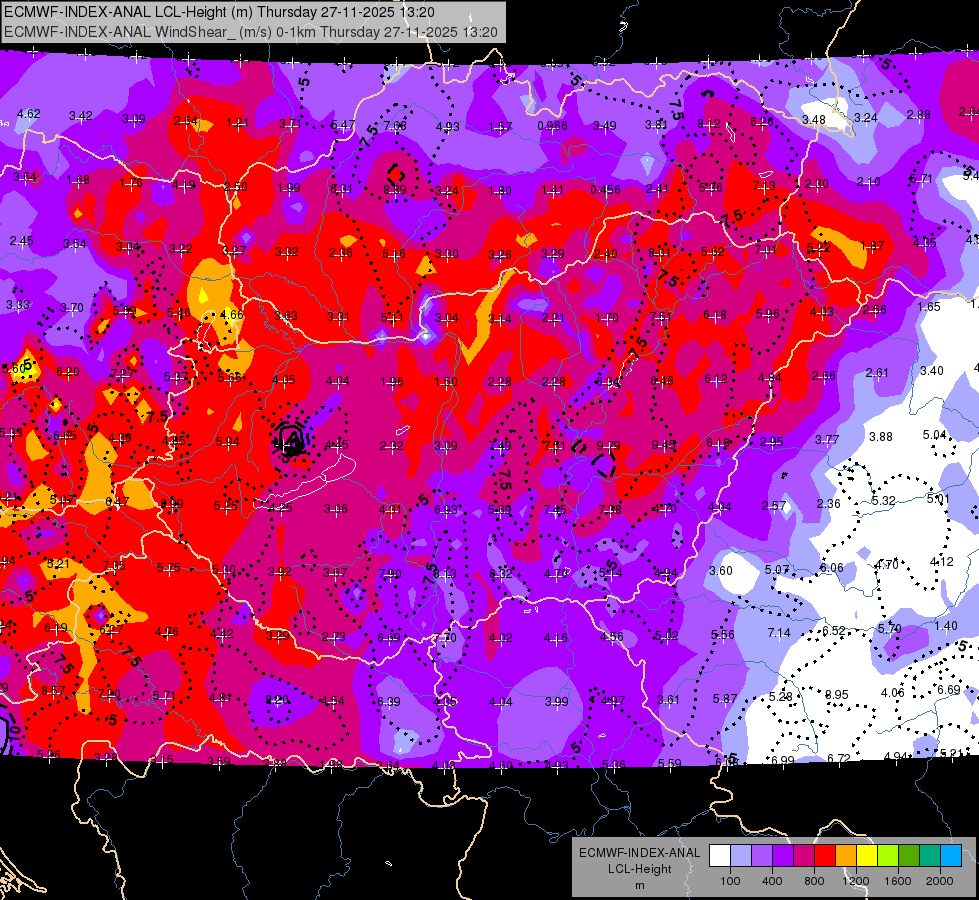This screenshot has width=979, height=900.
Task: Click the grid value 3.88
Action: (880, 437)
